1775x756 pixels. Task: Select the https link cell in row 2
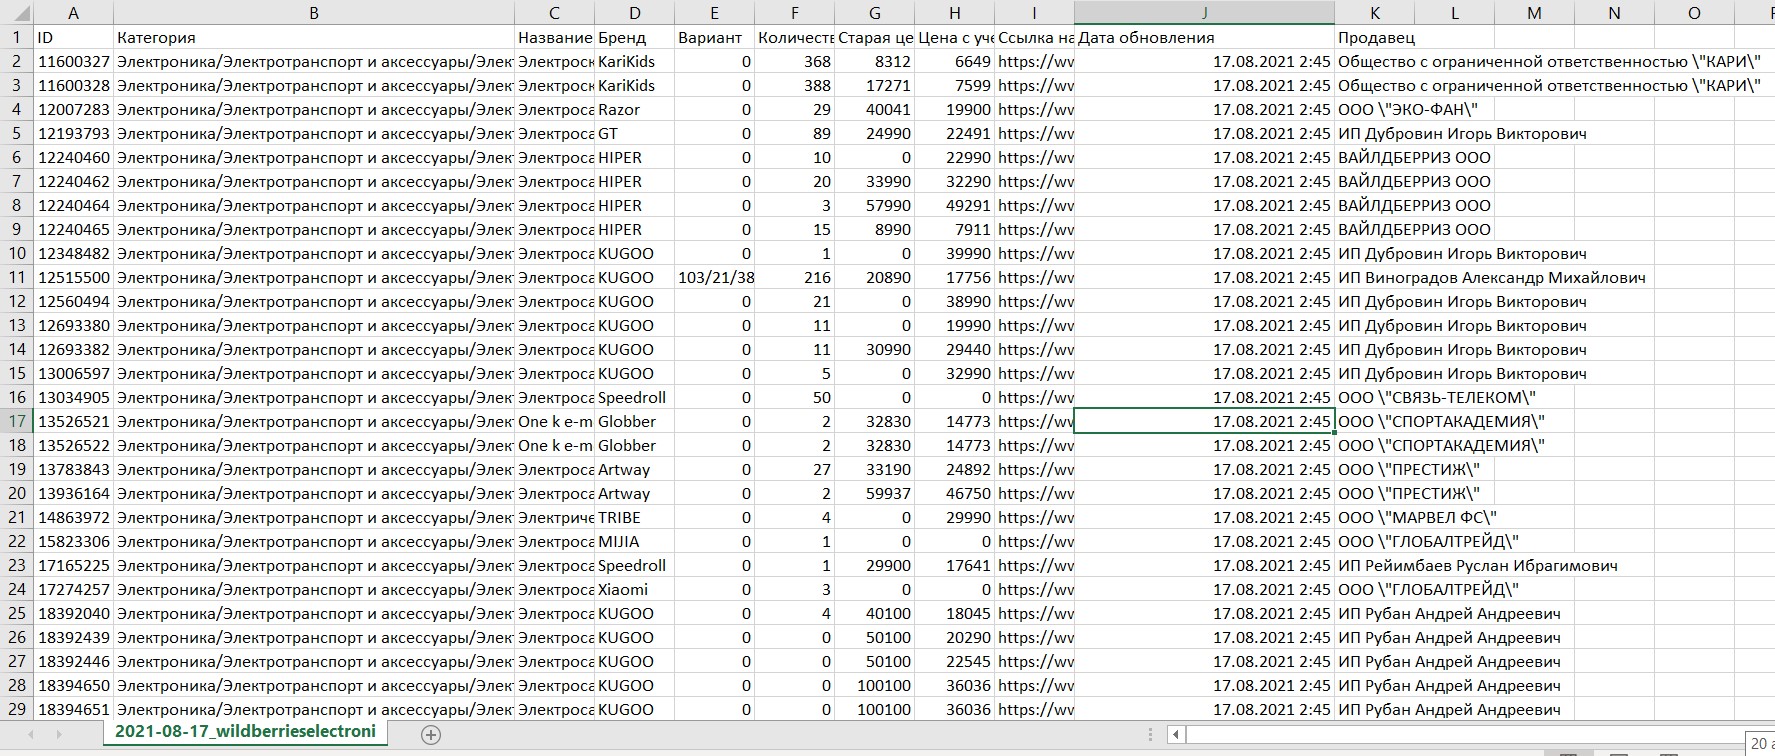click(x=1035, y=62)
